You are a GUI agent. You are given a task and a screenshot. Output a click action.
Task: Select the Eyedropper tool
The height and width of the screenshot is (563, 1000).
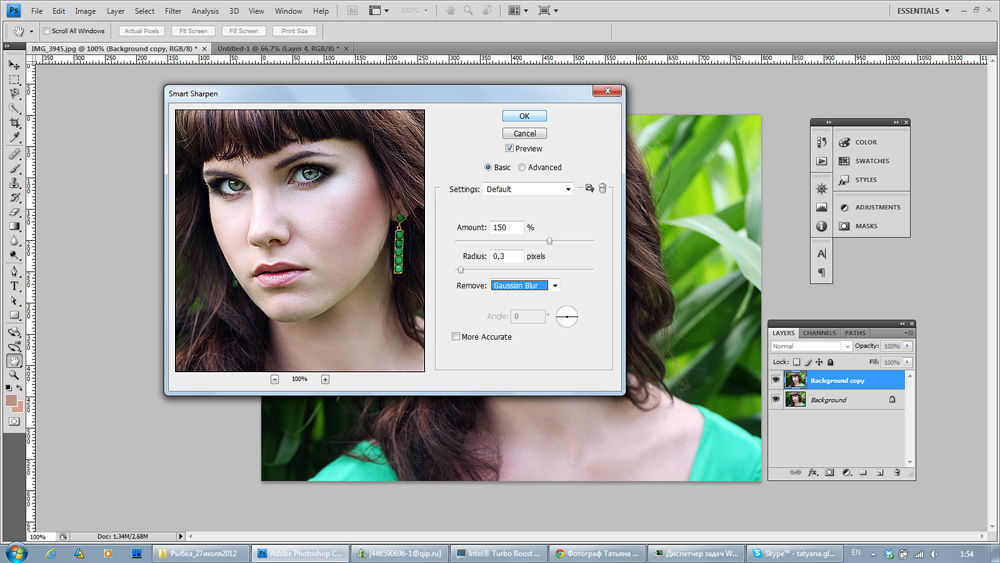coord(14,137)
